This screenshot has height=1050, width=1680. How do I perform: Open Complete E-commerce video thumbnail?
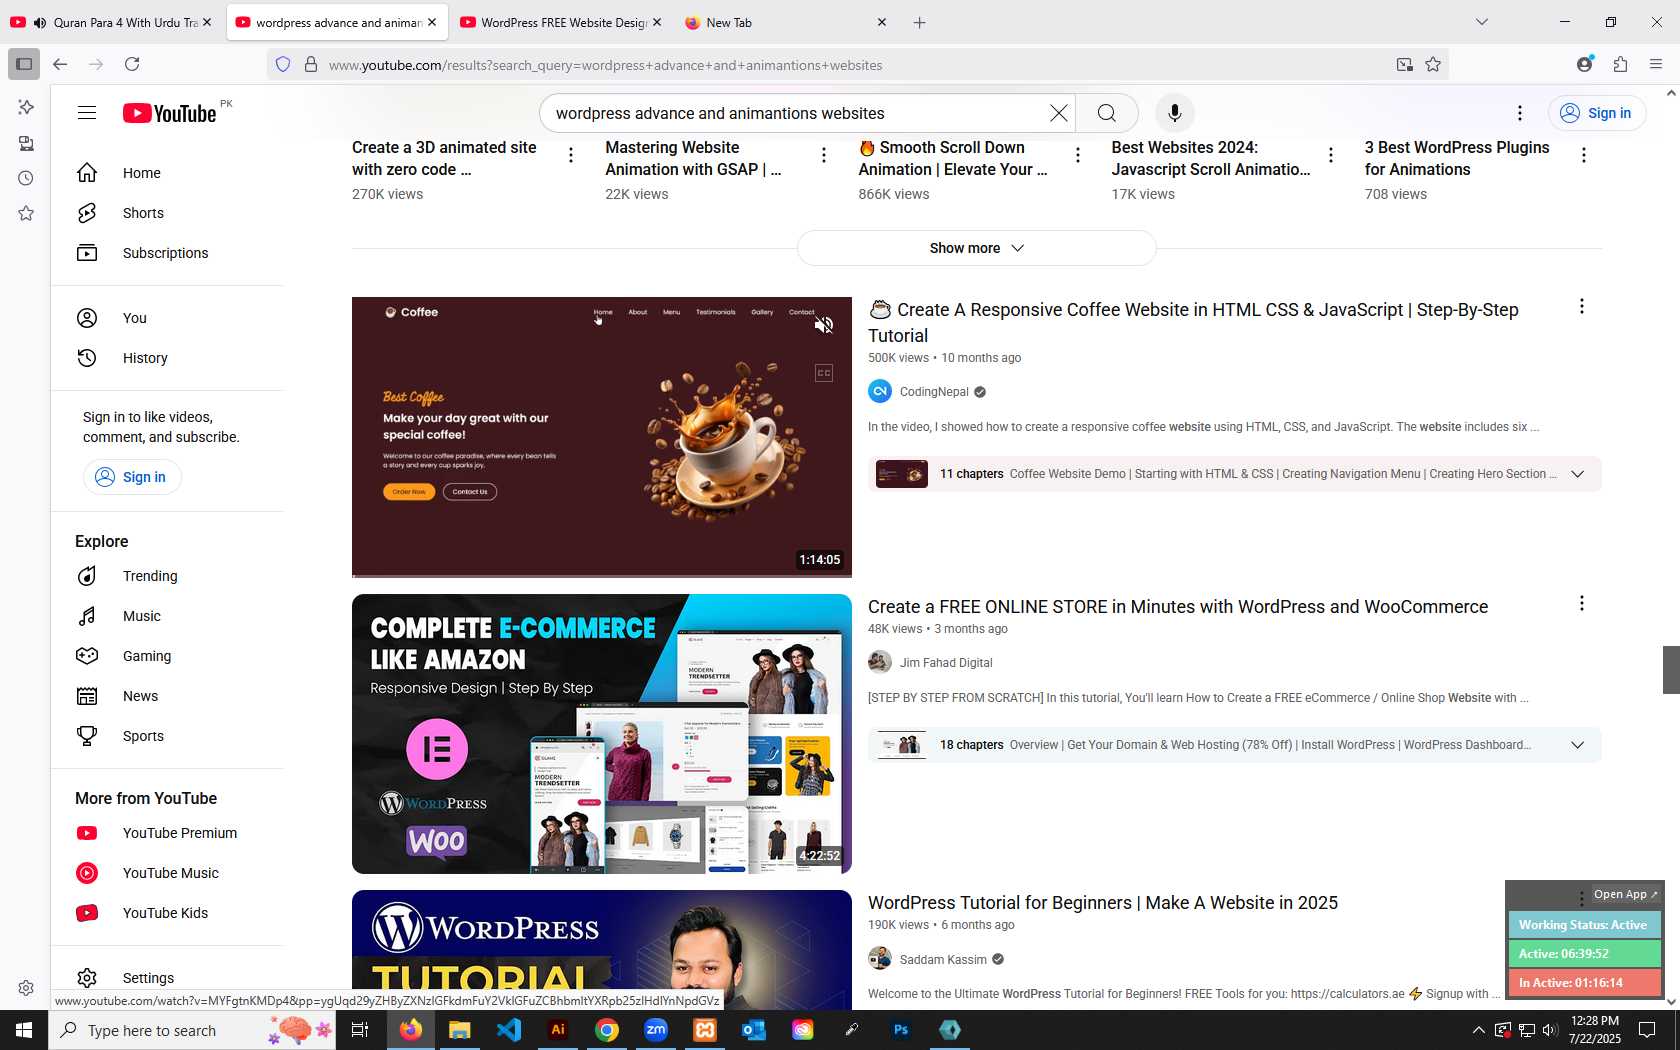click(x=602, y=734)
